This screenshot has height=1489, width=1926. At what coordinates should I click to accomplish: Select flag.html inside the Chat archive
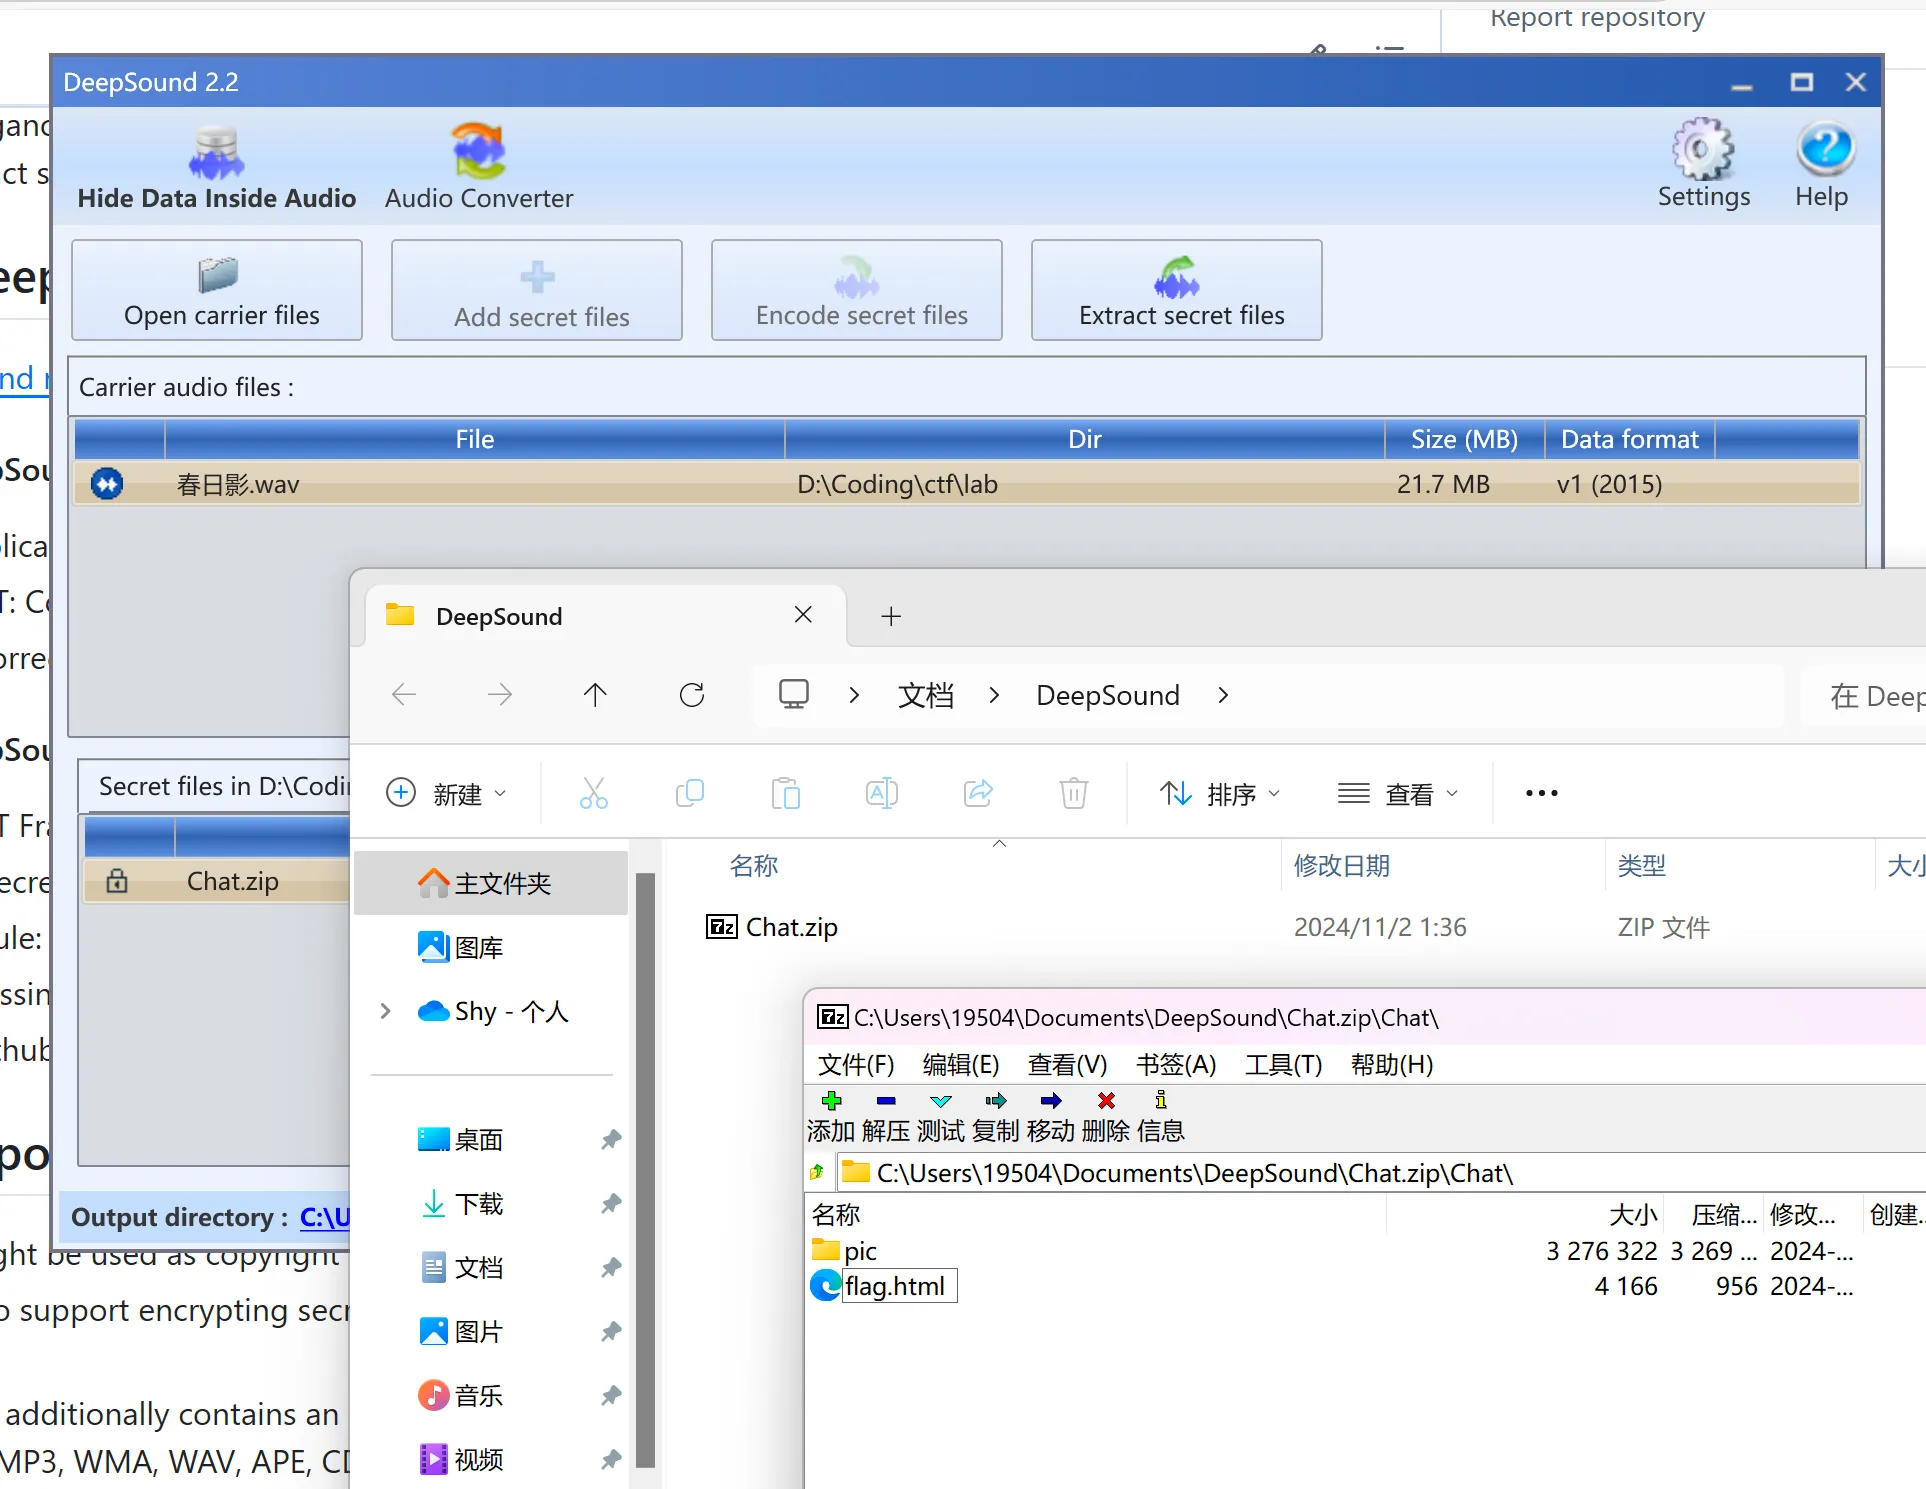(898, 1286)
